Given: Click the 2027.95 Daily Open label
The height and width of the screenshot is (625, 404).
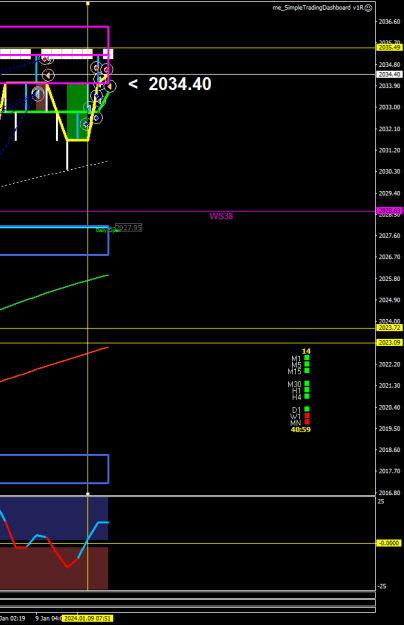Looking at the screenshot, I should [128, 228].
